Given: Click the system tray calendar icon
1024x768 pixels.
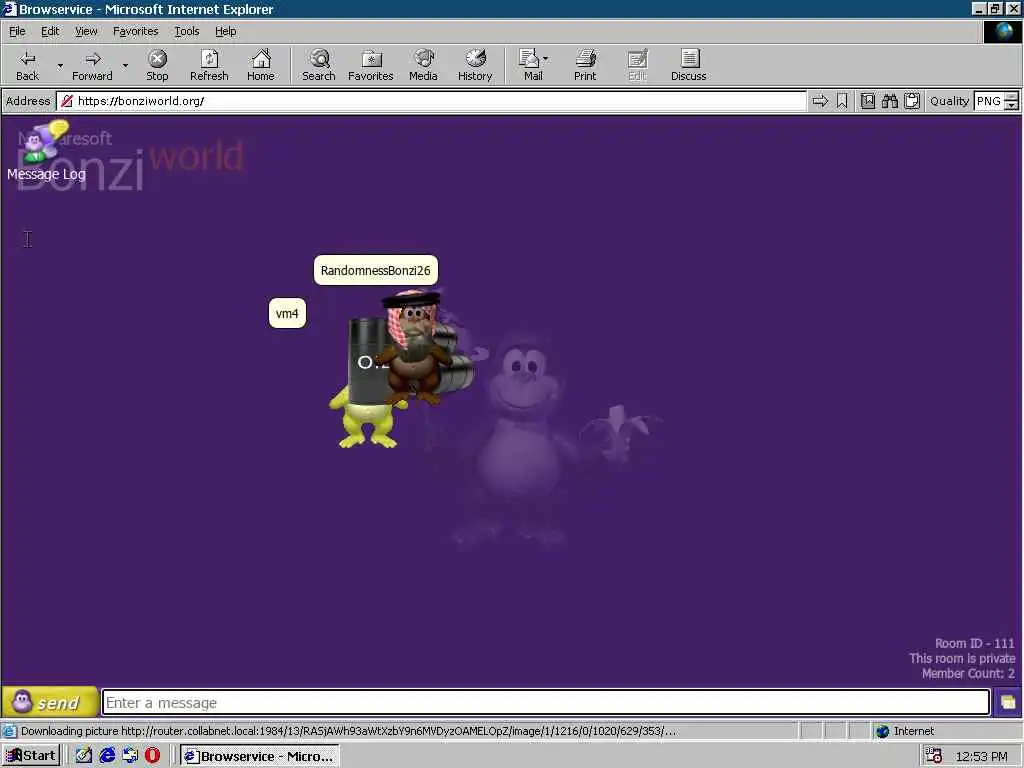Looking at the screenshot, I should click(933, 756).
